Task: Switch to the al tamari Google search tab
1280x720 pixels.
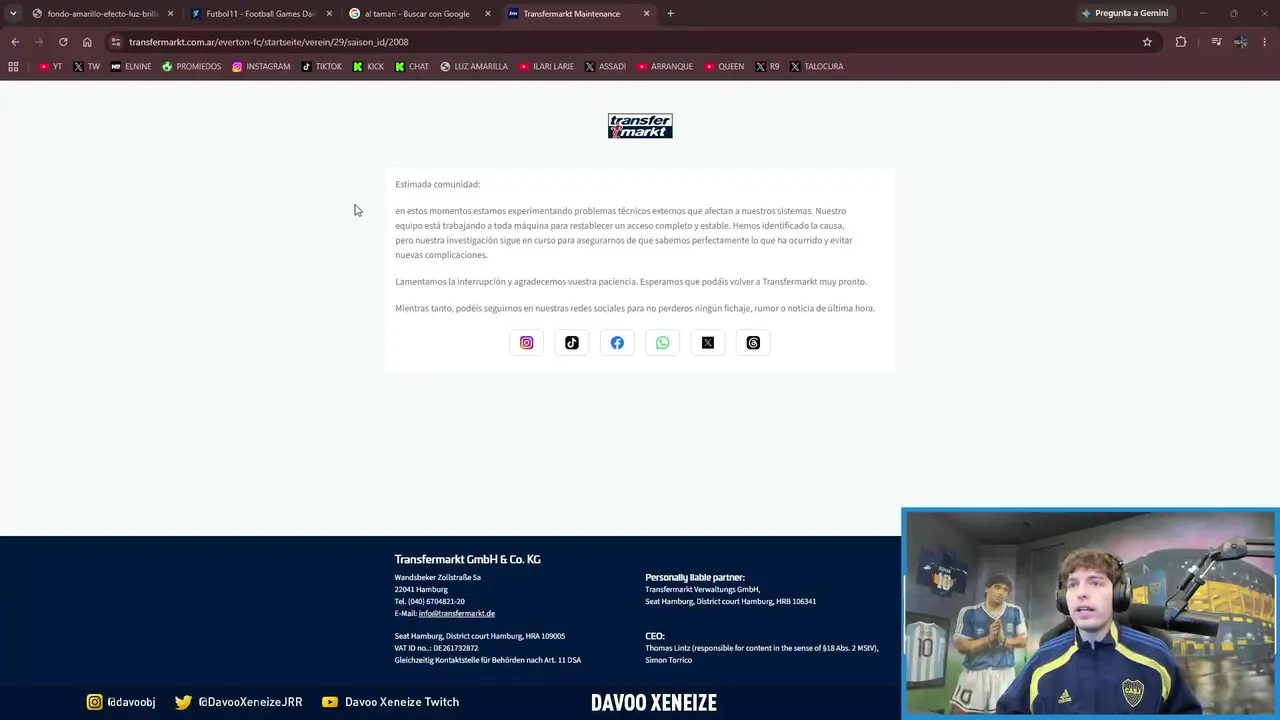Action: click(419, 14)
